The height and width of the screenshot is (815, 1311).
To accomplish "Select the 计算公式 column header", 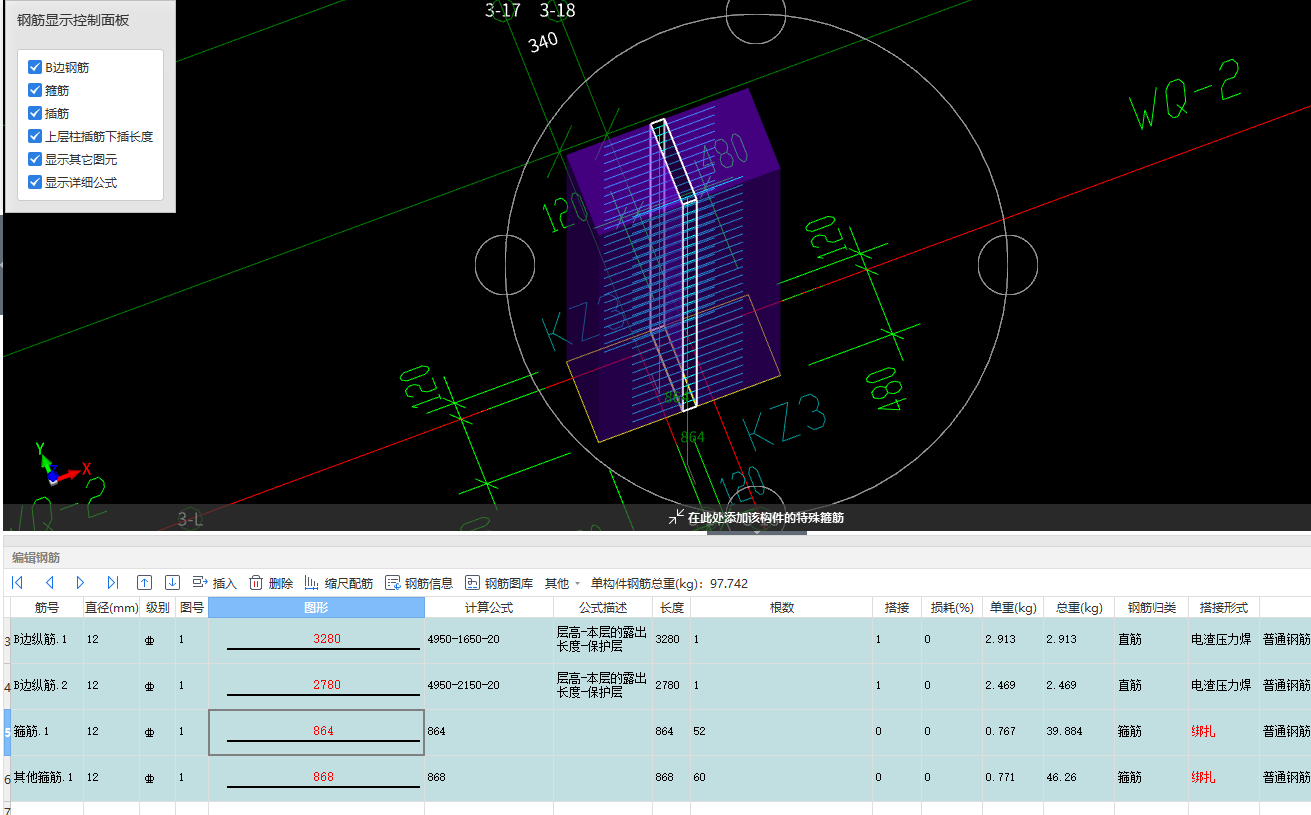I will (488, 607).
